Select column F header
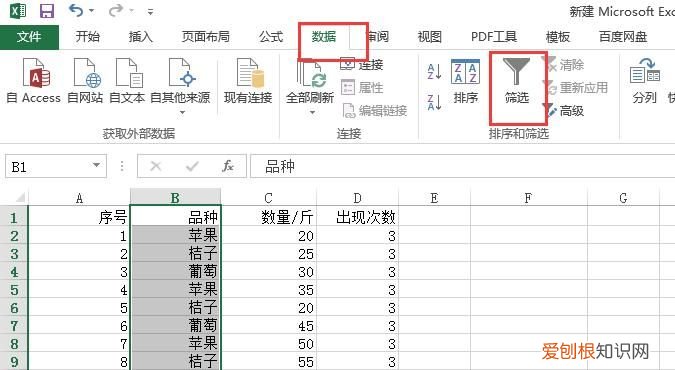 click(x=529, y=198)
